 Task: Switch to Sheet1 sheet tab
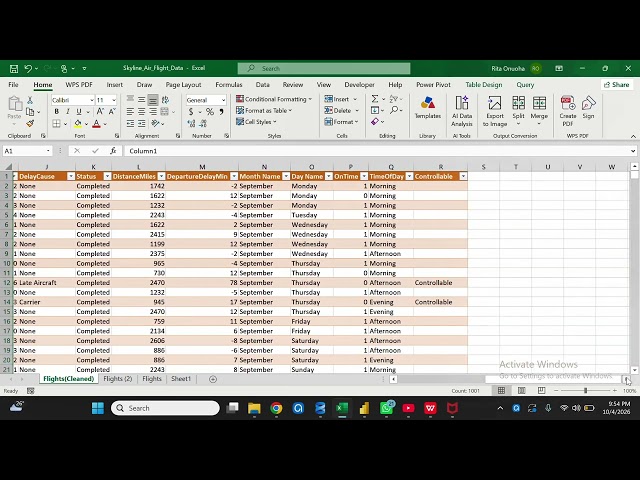point(181,379)
